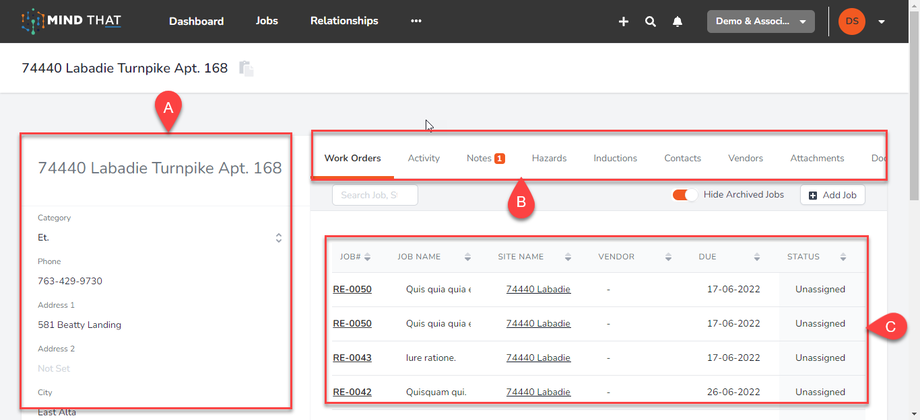The width and height of the screenshot is (920, 420).
Task: Switch to the Hazards tab
Action: tap(549, 158)
